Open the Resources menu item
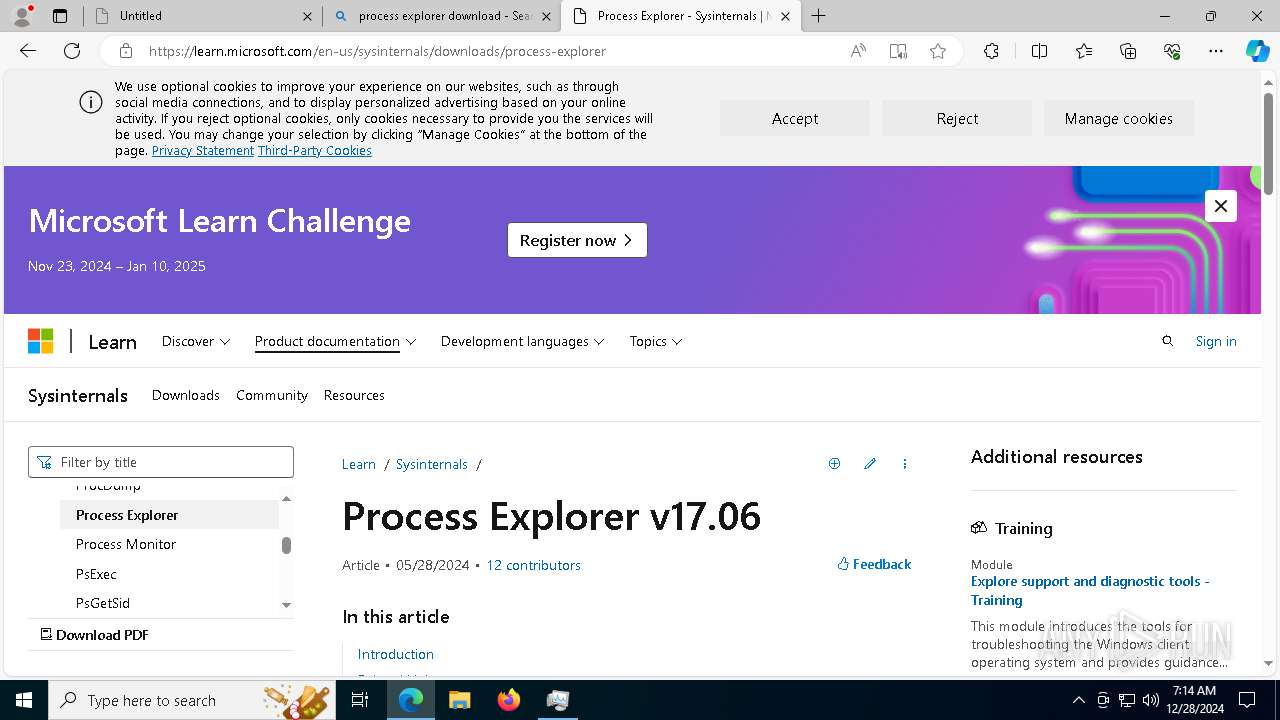 coord(354,395)
